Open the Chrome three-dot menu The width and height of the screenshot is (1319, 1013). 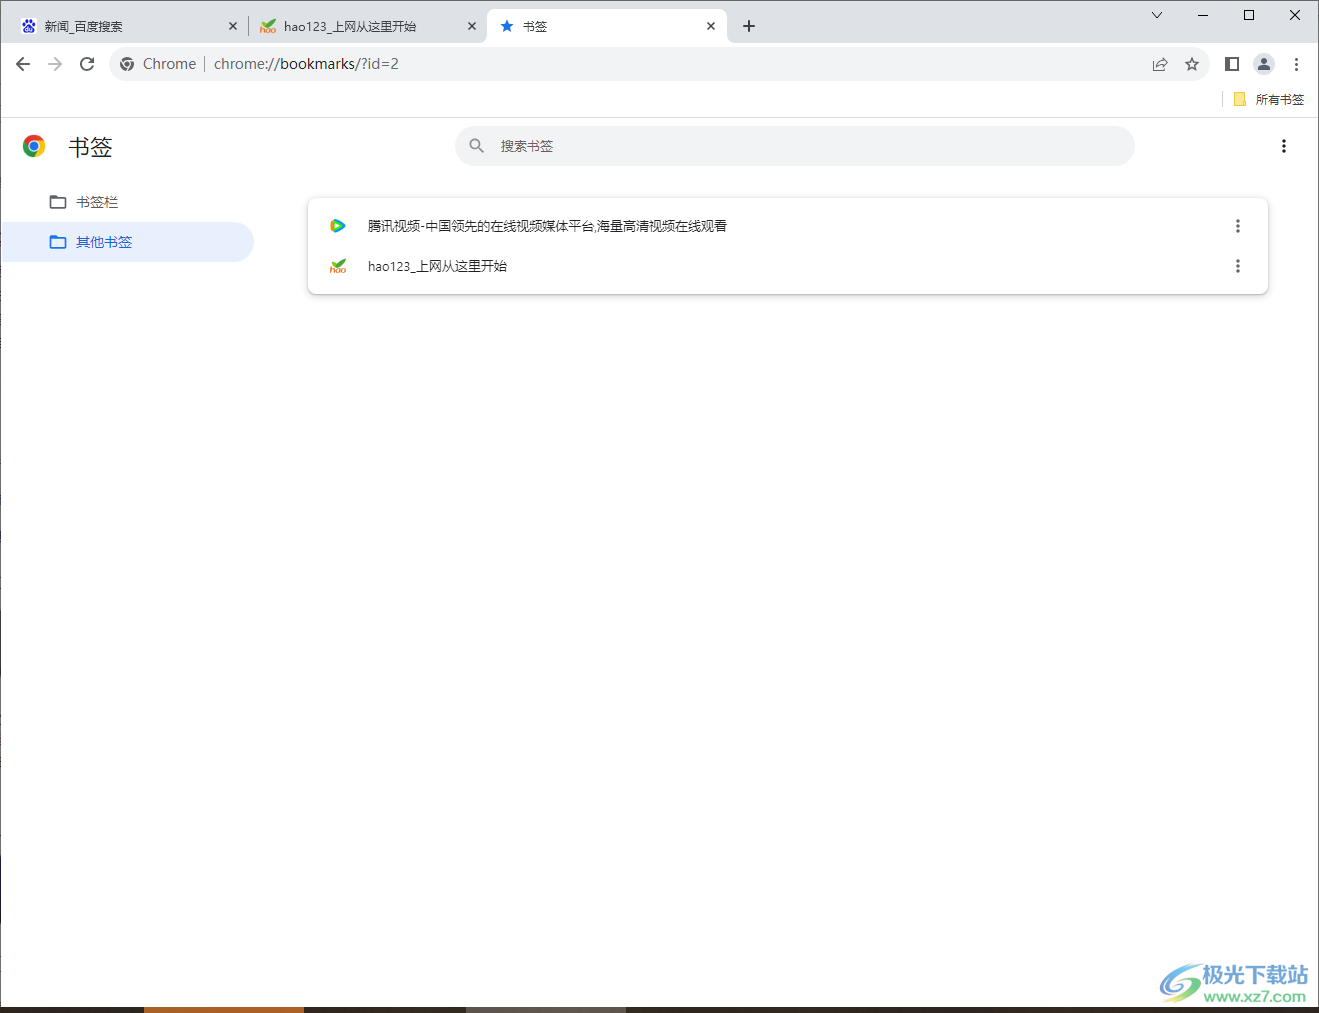[1296, 64]
